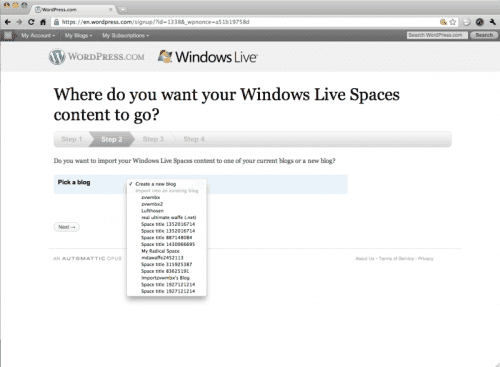This screenshot has width=500, height=367.
Task: Click the avatar icon in the admin bar
Action: (x=8, y=35)
